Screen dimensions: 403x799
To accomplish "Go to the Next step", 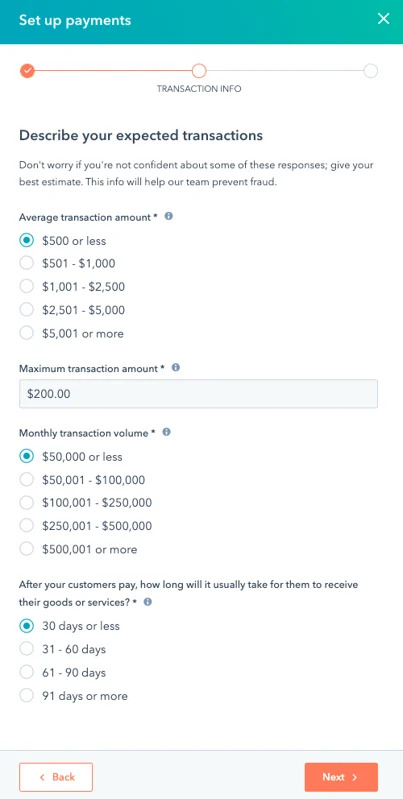I will click(x=341, y=777).
